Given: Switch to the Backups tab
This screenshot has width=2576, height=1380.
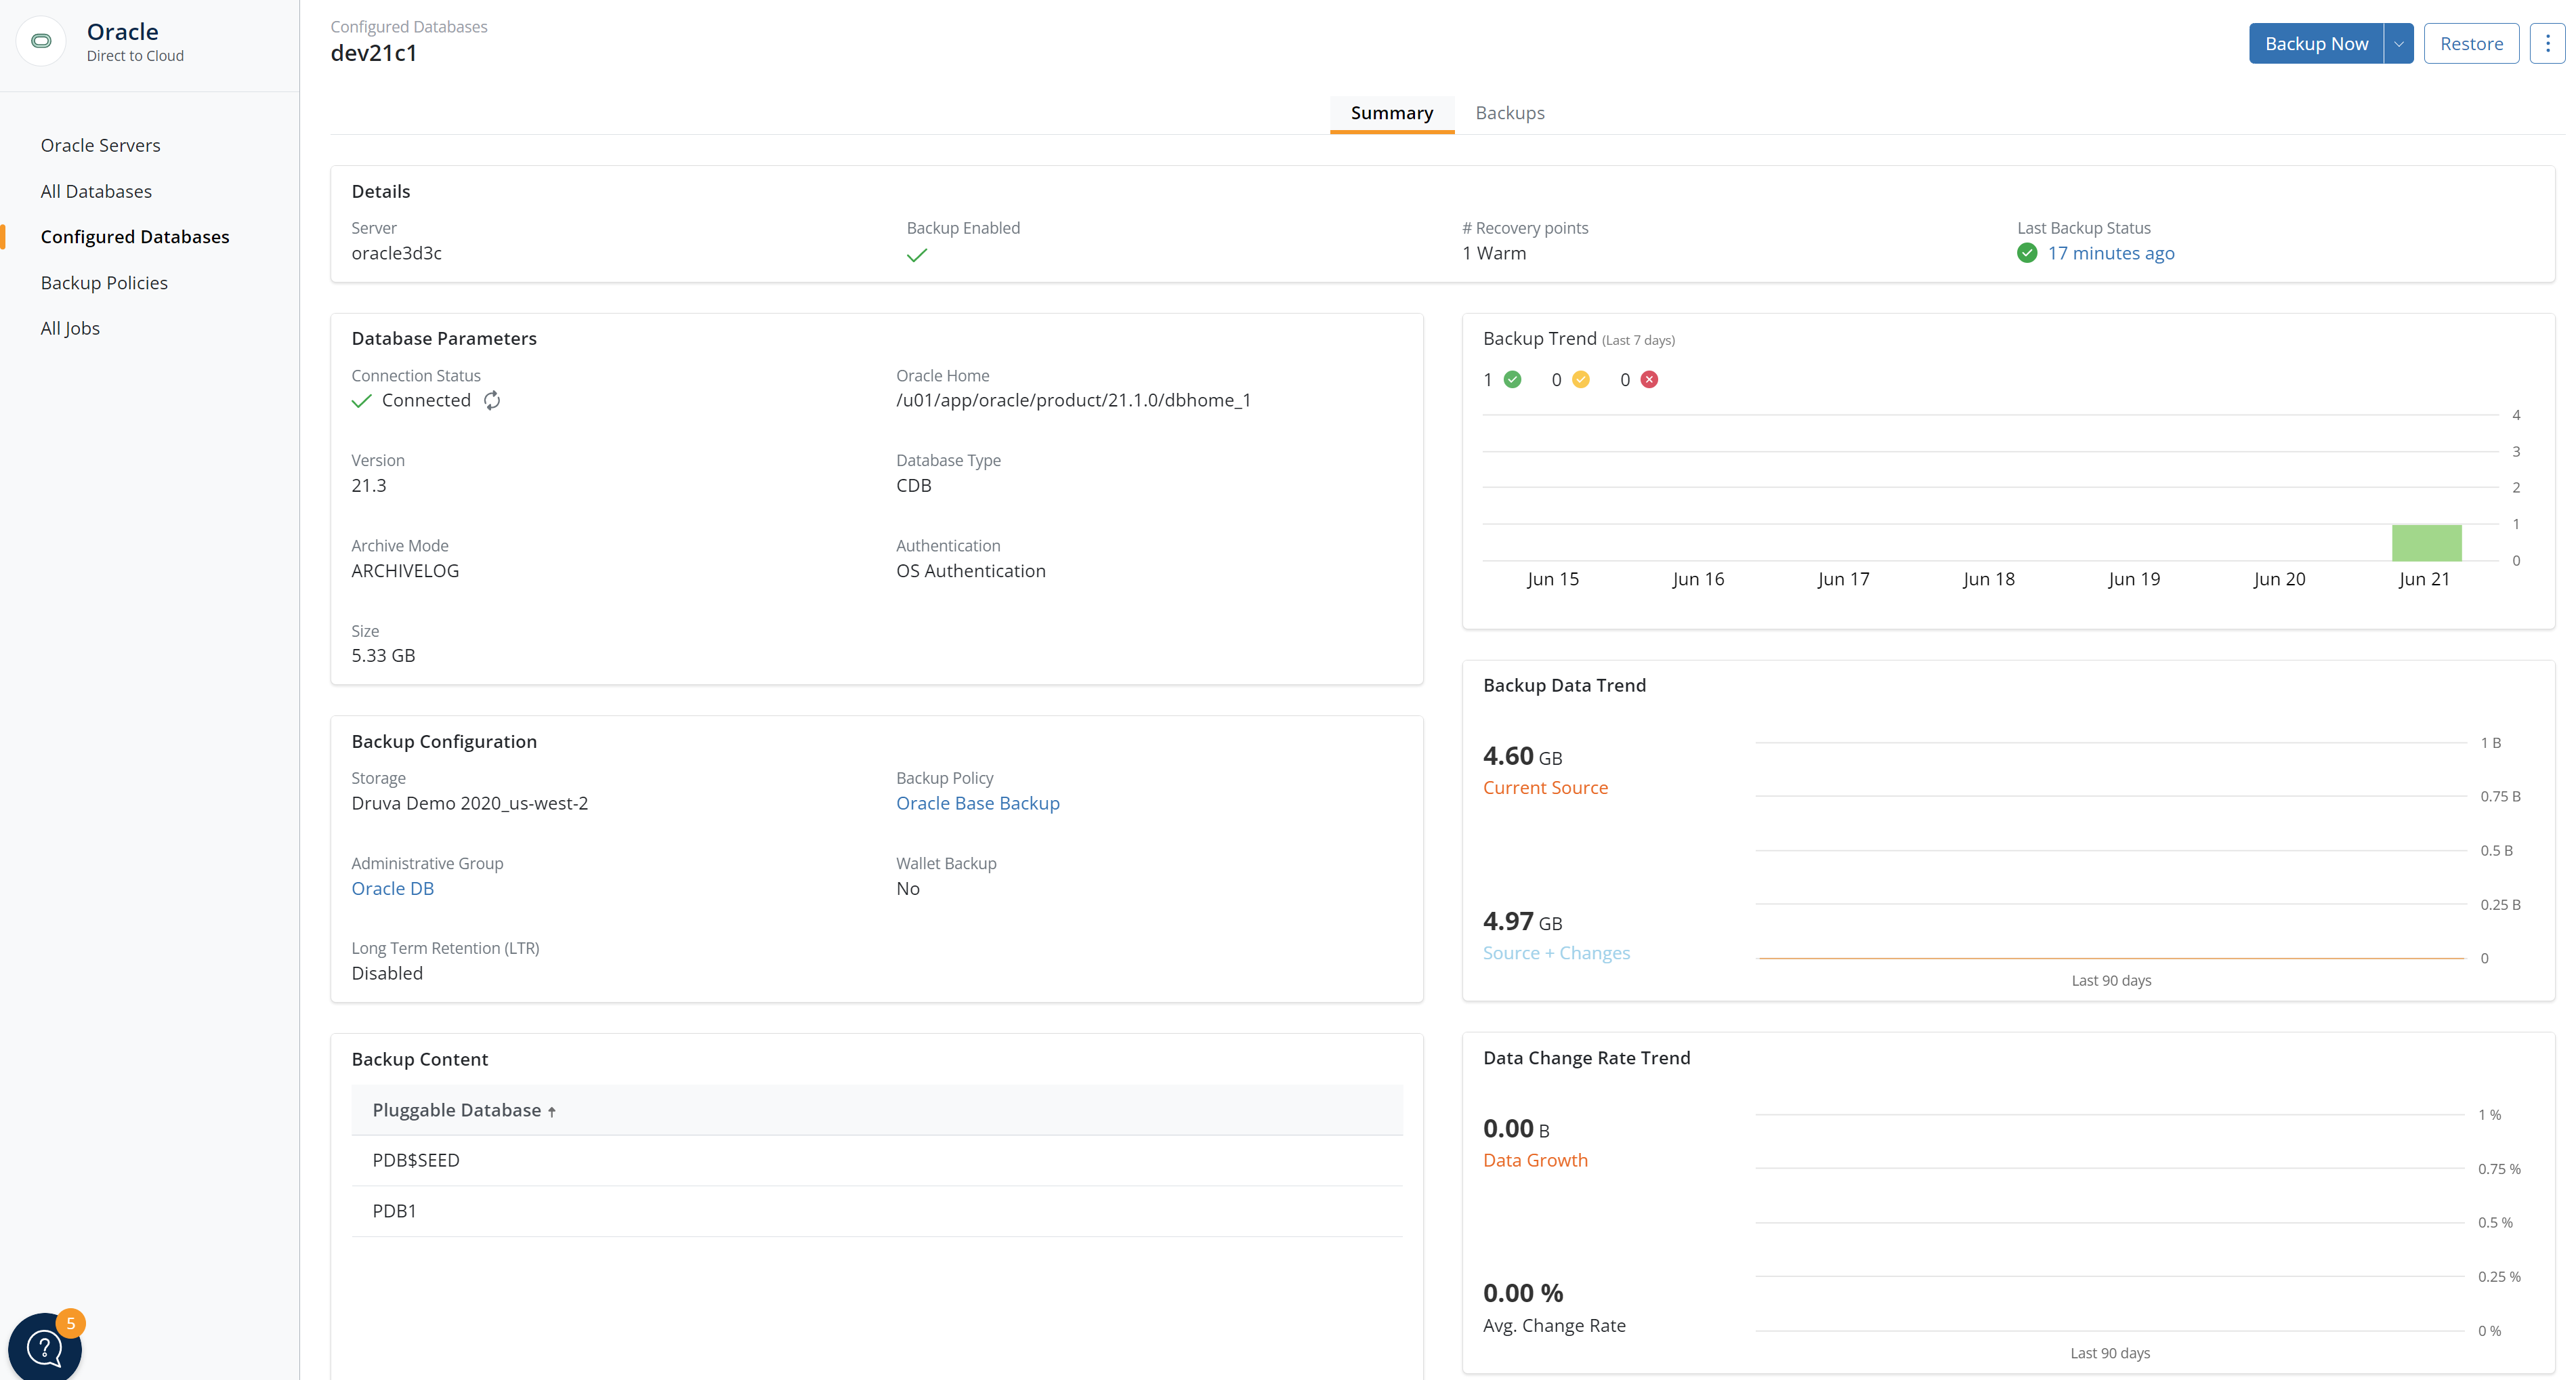Looking at the screenshot, I should tap(1510, 112).
